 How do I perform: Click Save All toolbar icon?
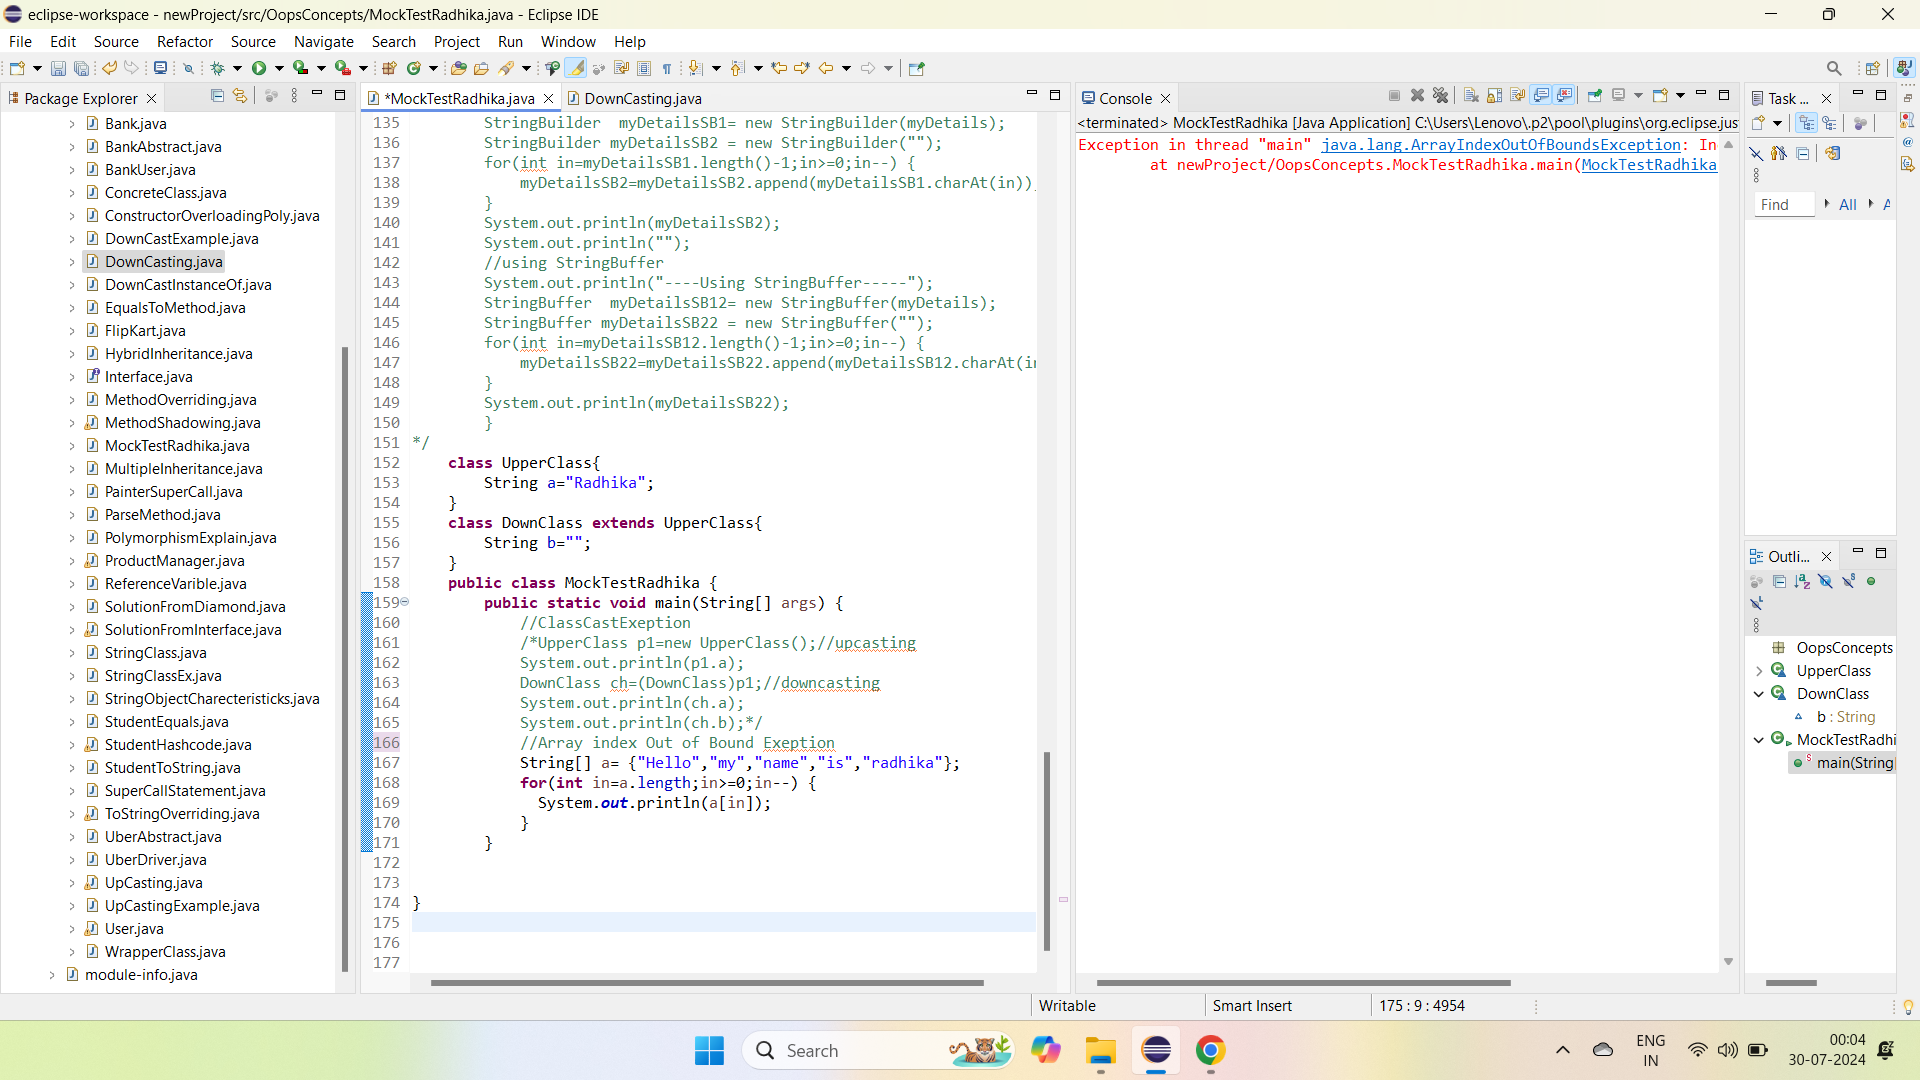[x=81, y=68]
